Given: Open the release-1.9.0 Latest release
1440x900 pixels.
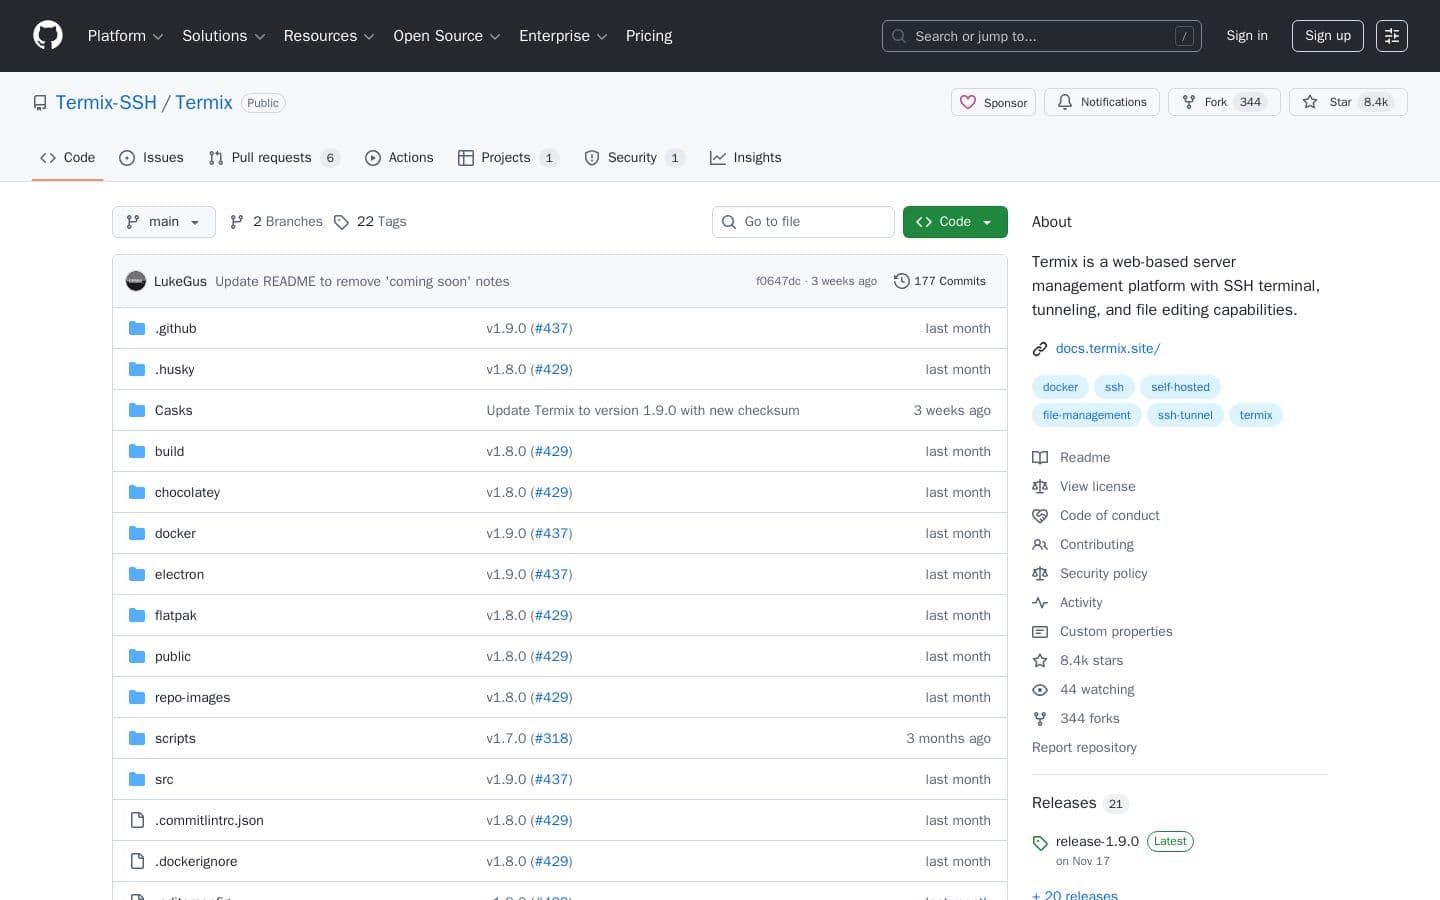Looking at the screenshot, I should click(1097, 841).
